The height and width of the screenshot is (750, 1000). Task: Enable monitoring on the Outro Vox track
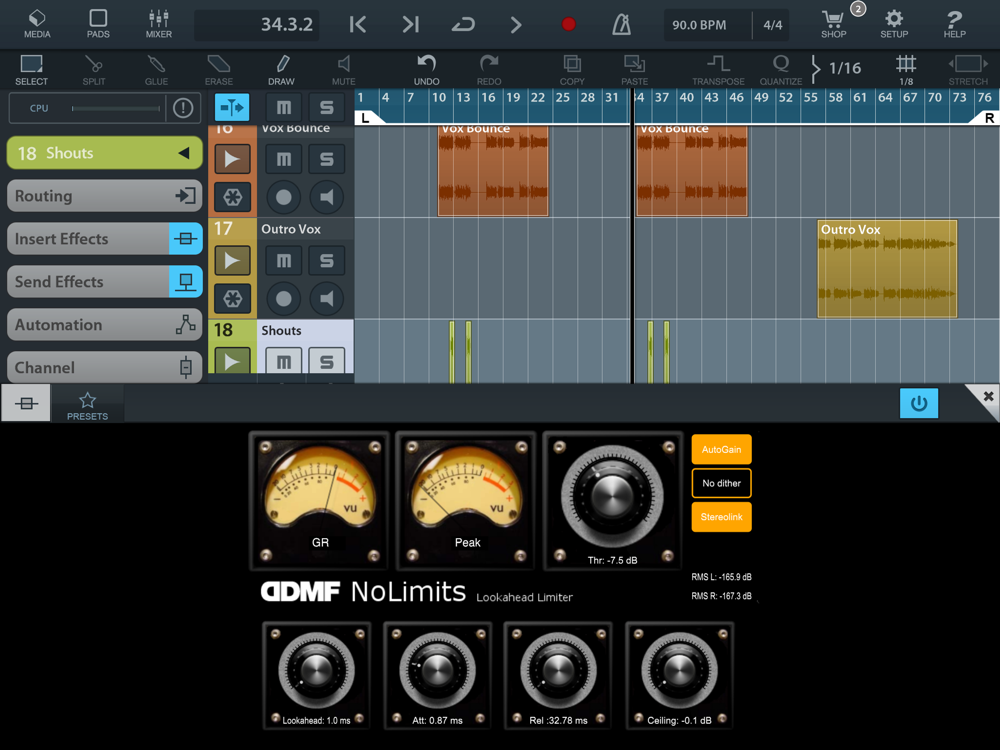(327, 298)
